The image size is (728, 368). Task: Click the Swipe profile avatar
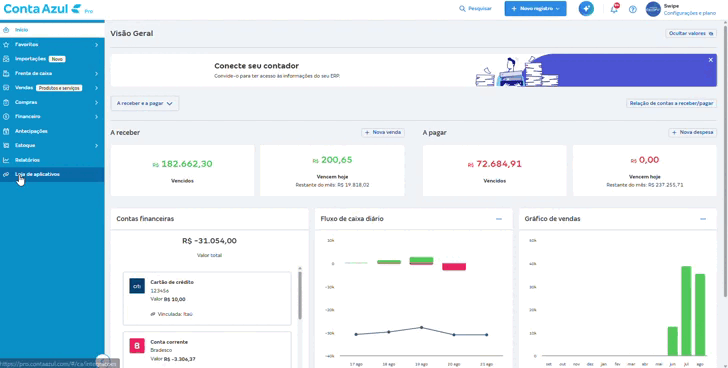653,9
